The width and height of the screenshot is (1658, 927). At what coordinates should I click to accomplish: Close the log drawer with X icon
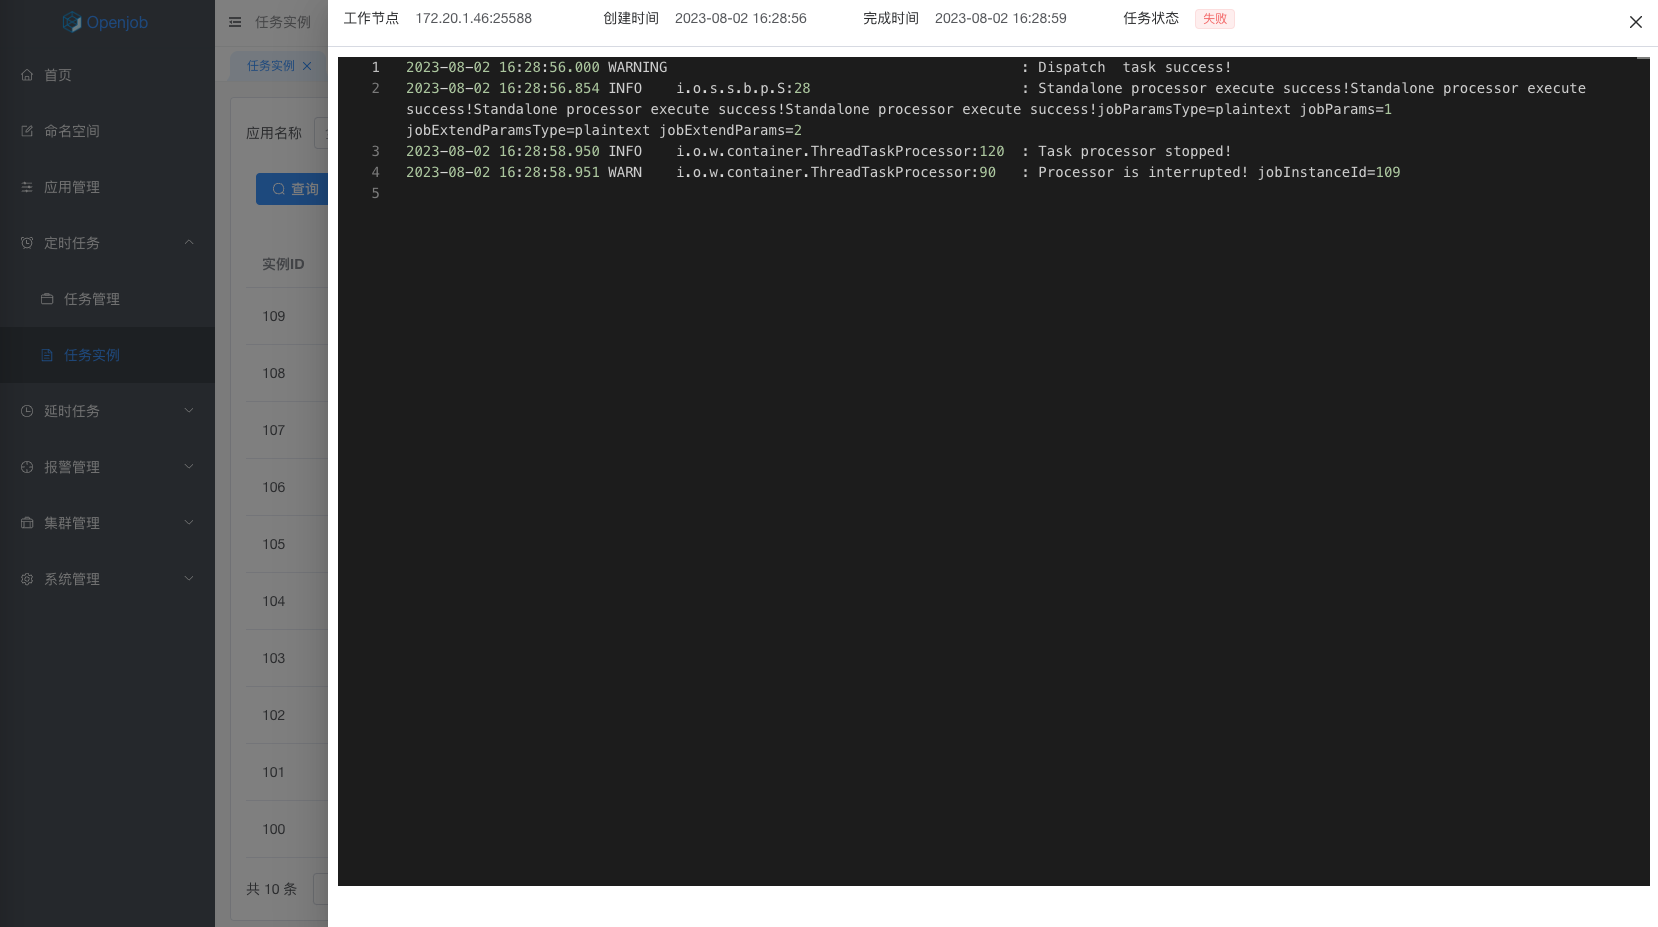point(1635,22)
